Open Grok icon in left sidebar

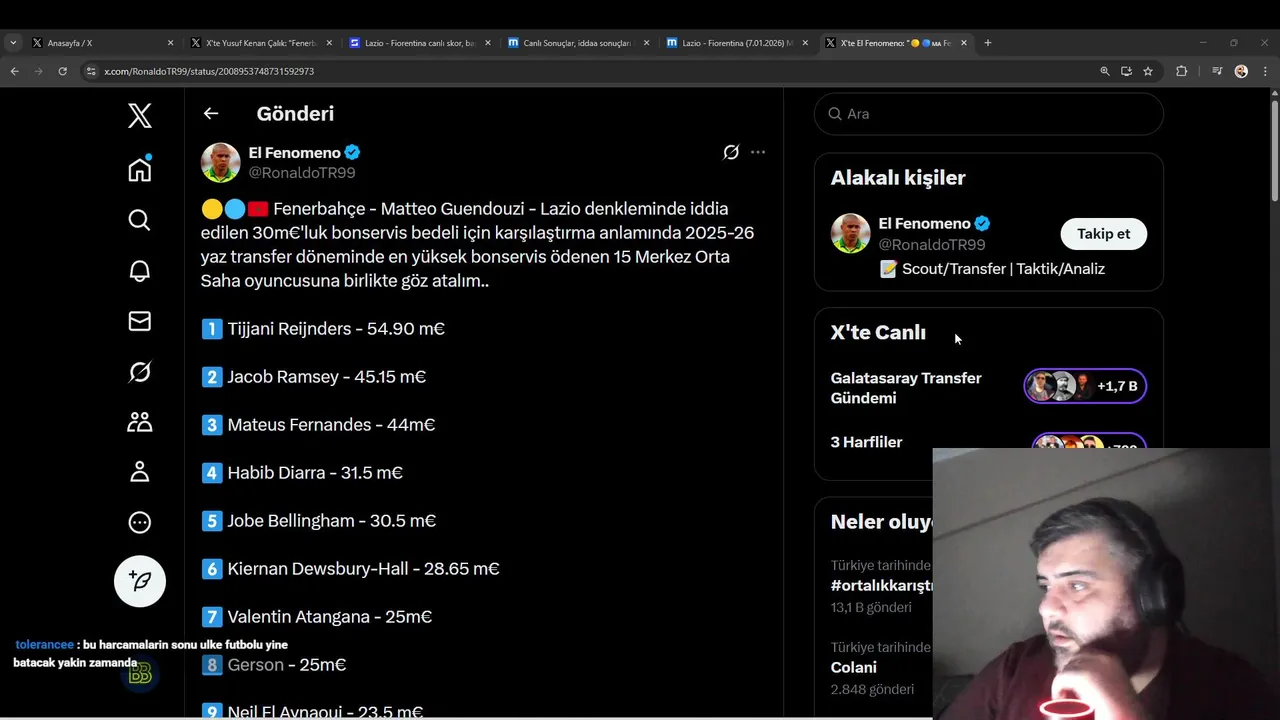(140, 372)
